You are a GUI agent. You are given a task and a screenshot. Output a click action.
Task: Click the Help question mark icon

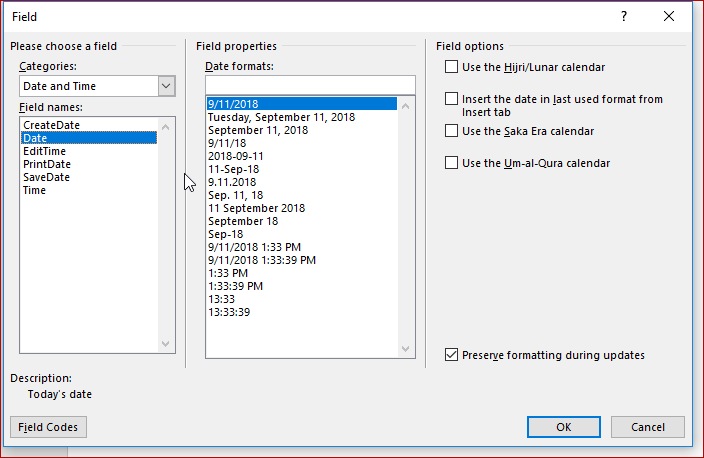[624, 17]
